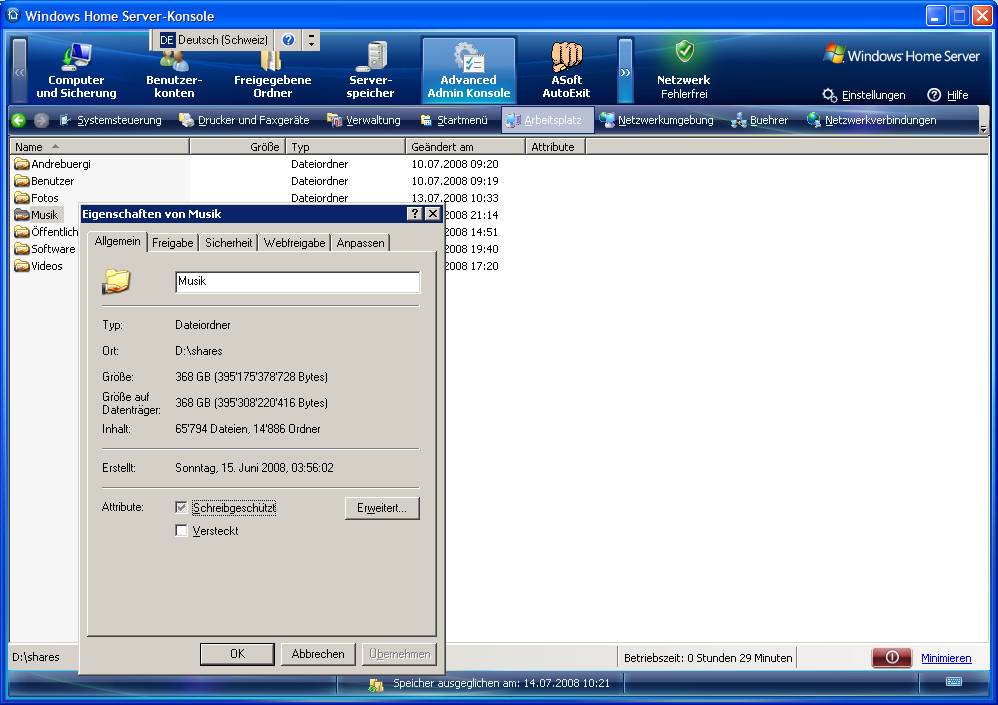This screenshot has width=998, height=705.
Task: Click the Musik folder name field
Action: coord(297,282)
